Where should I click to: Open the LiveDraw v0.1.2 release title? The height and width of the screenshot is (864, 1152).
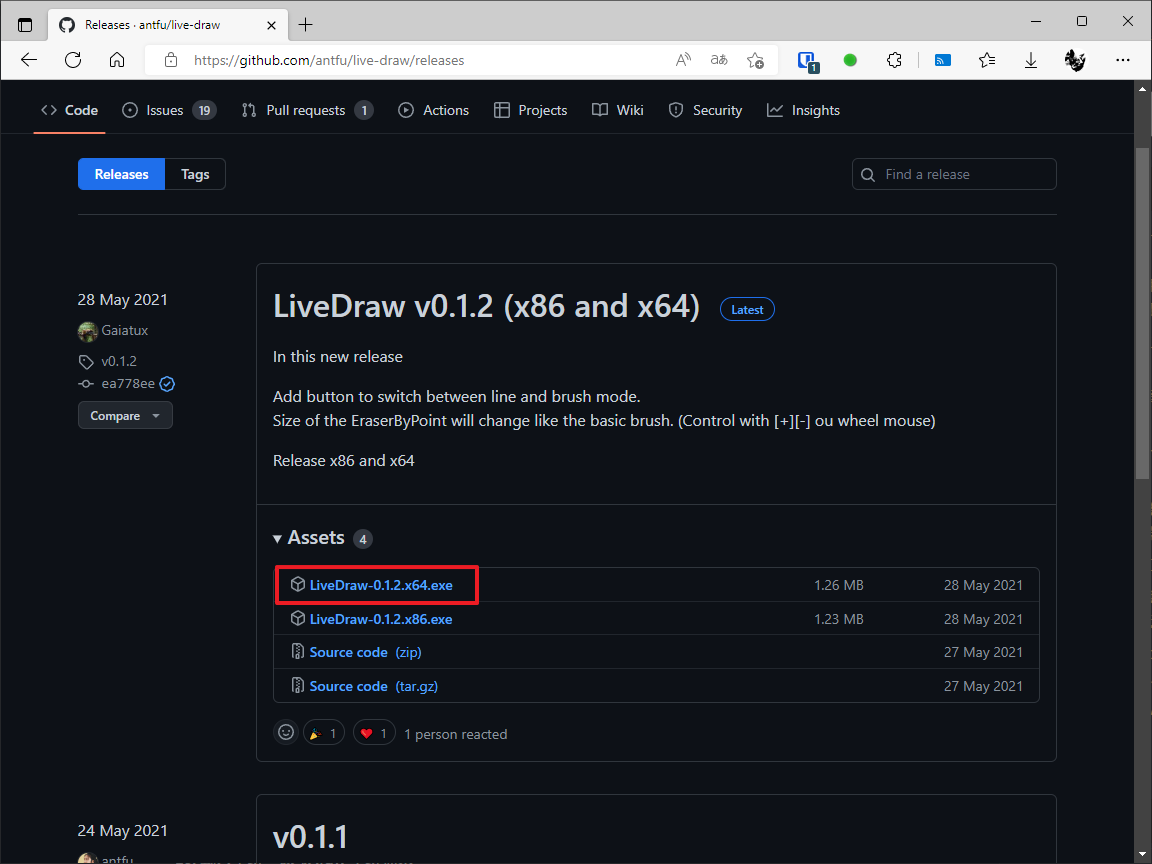pos(486,306)
